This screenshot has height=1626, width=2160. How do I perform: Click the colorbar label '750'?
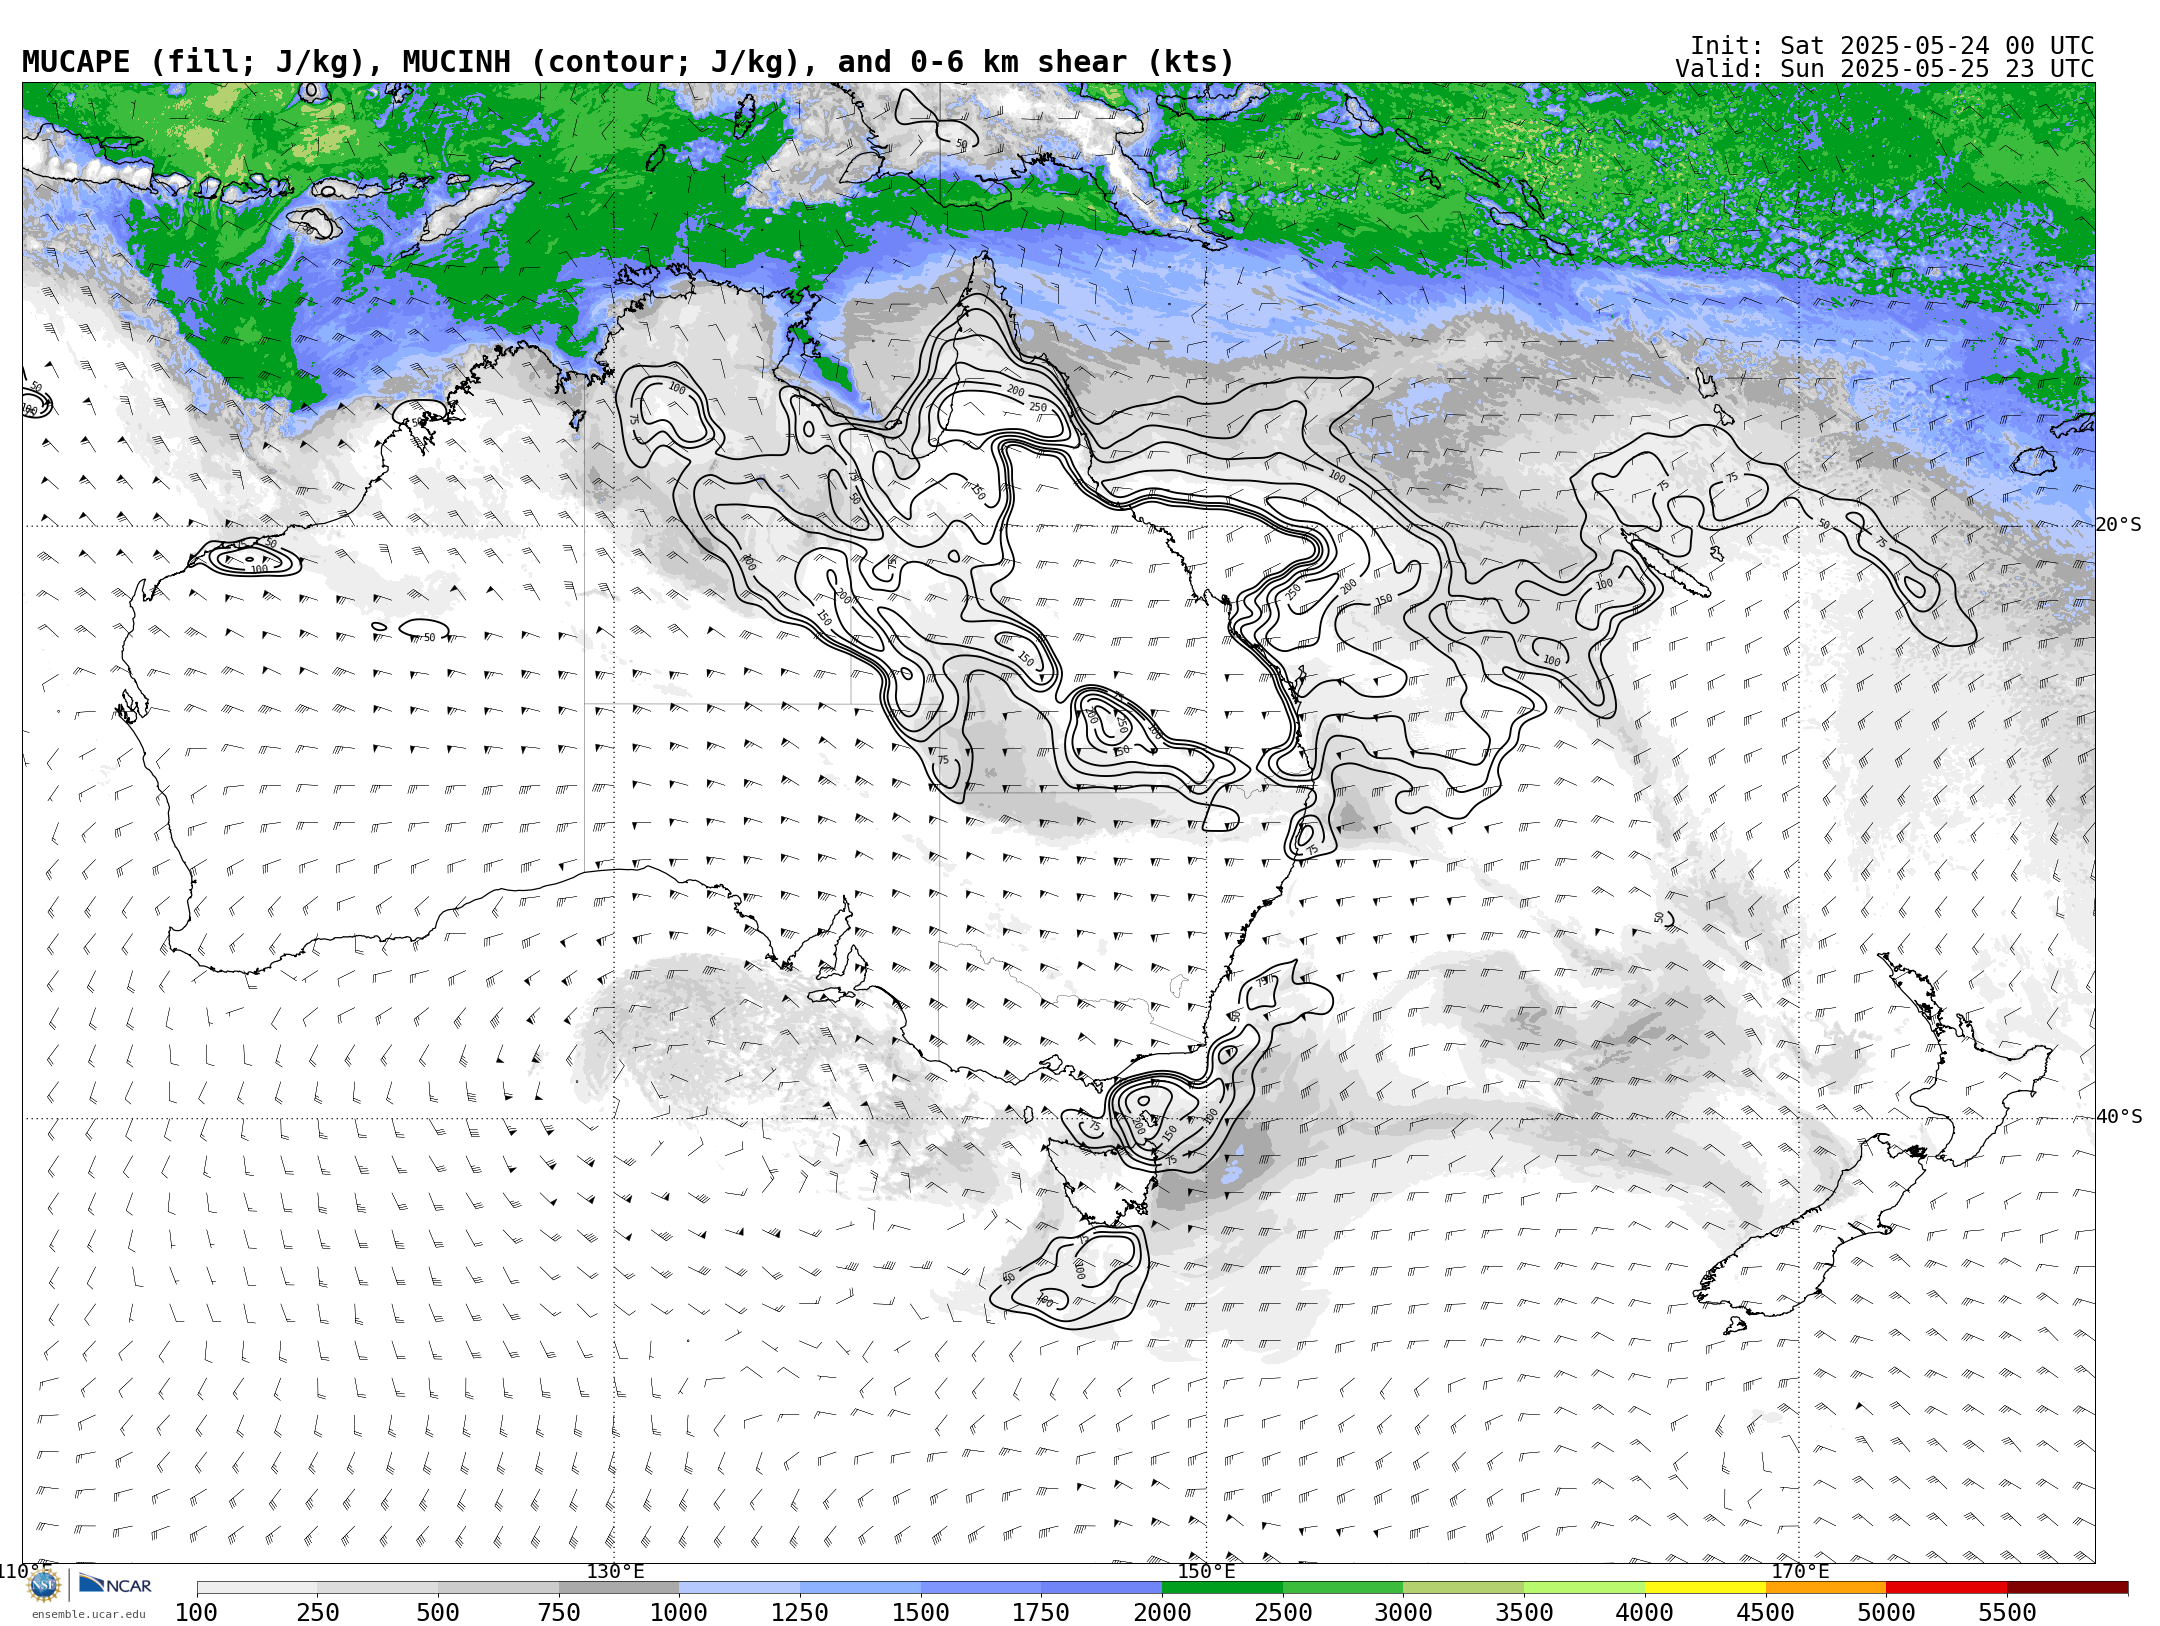[x=559, y=1613]
